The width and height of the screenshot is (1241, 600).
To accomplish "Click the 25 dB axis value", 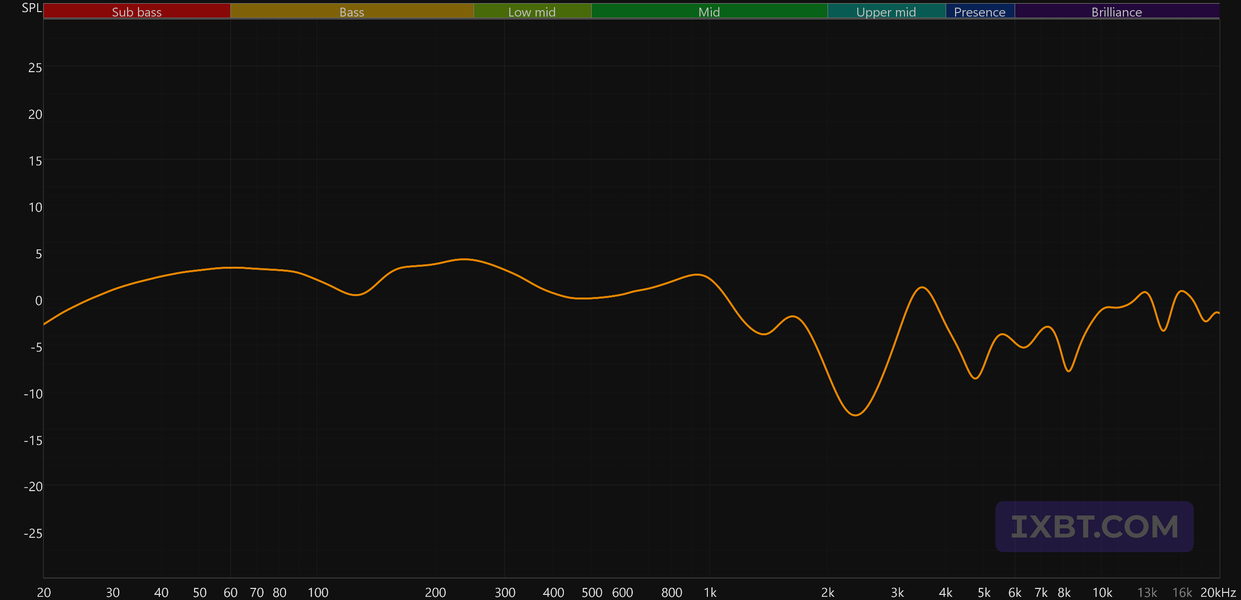I will coord(35,68).
